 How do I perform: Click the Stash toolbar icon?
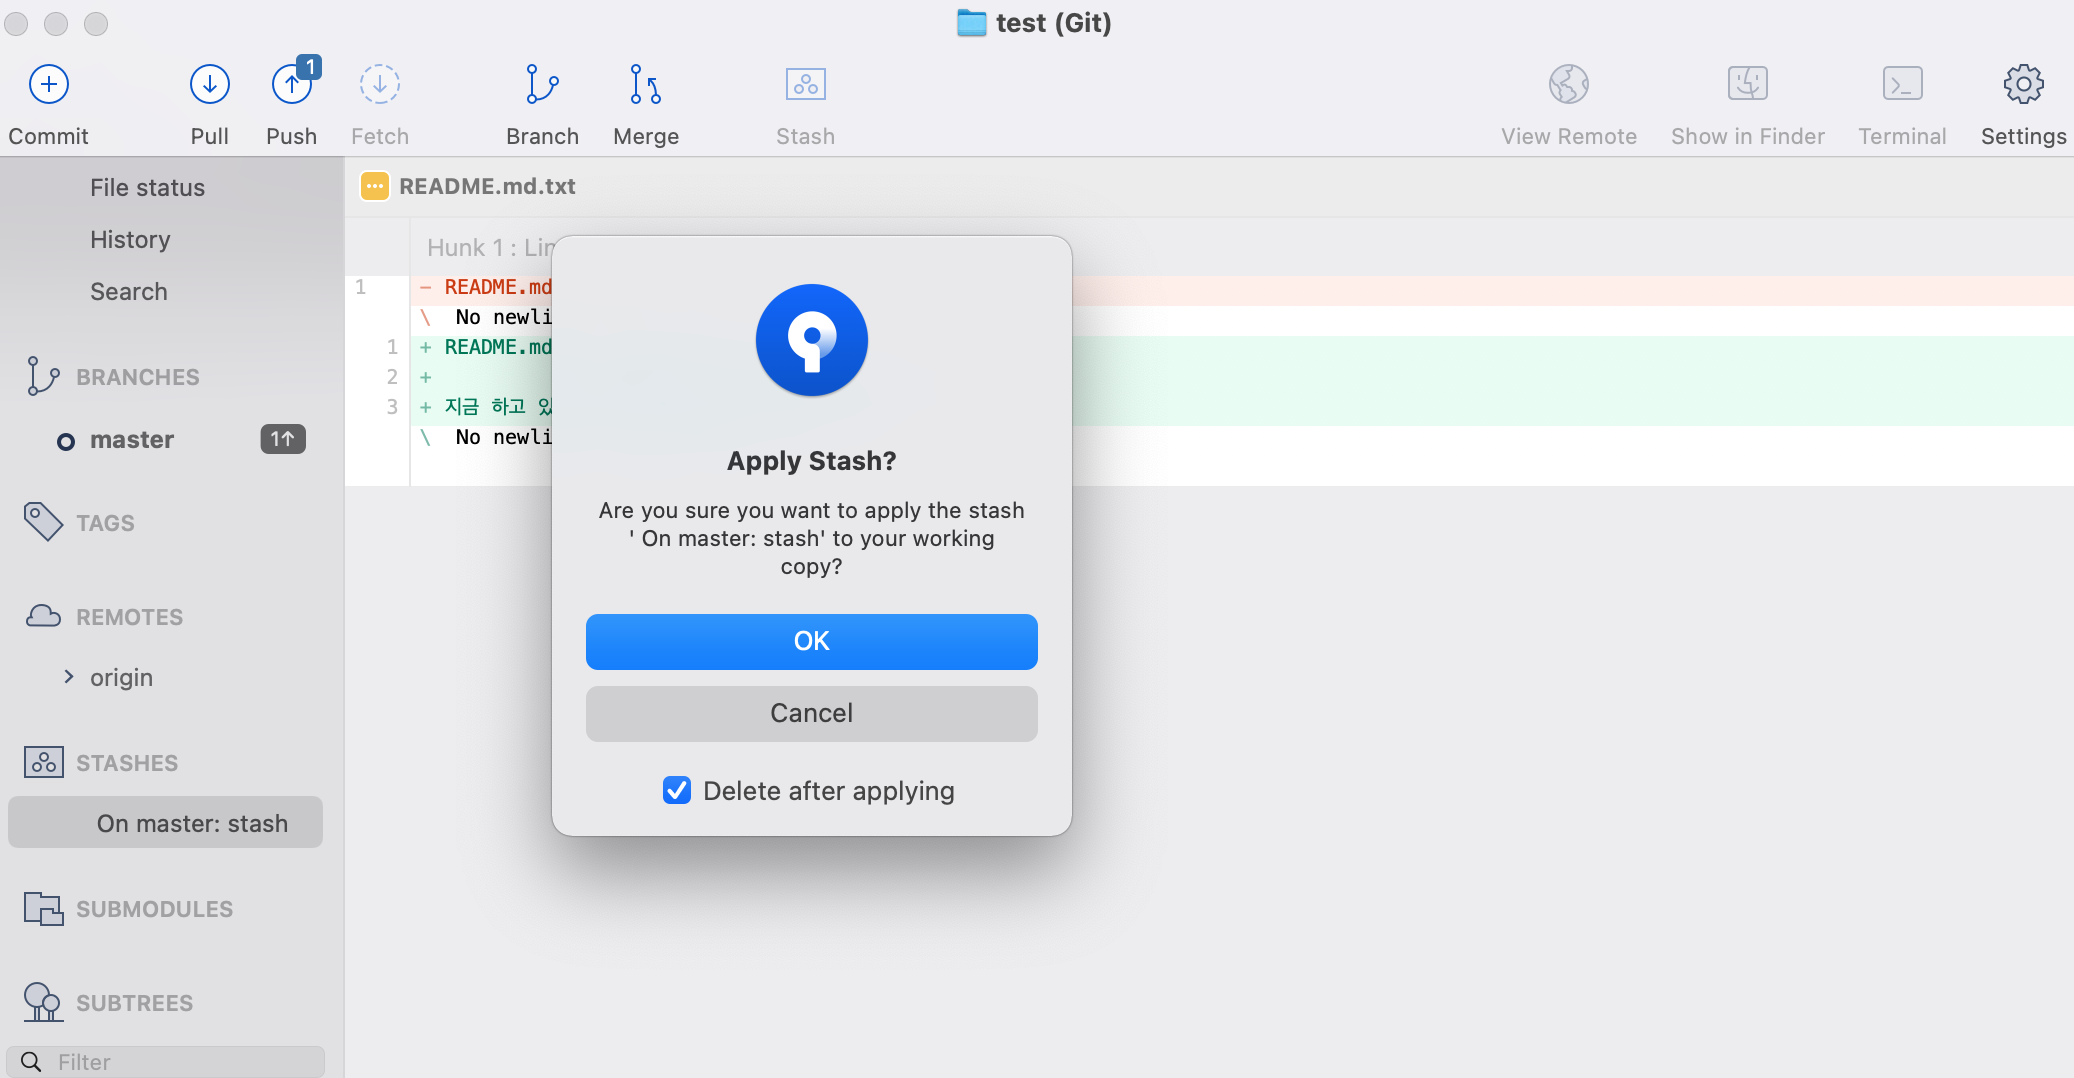pos(805,85)
